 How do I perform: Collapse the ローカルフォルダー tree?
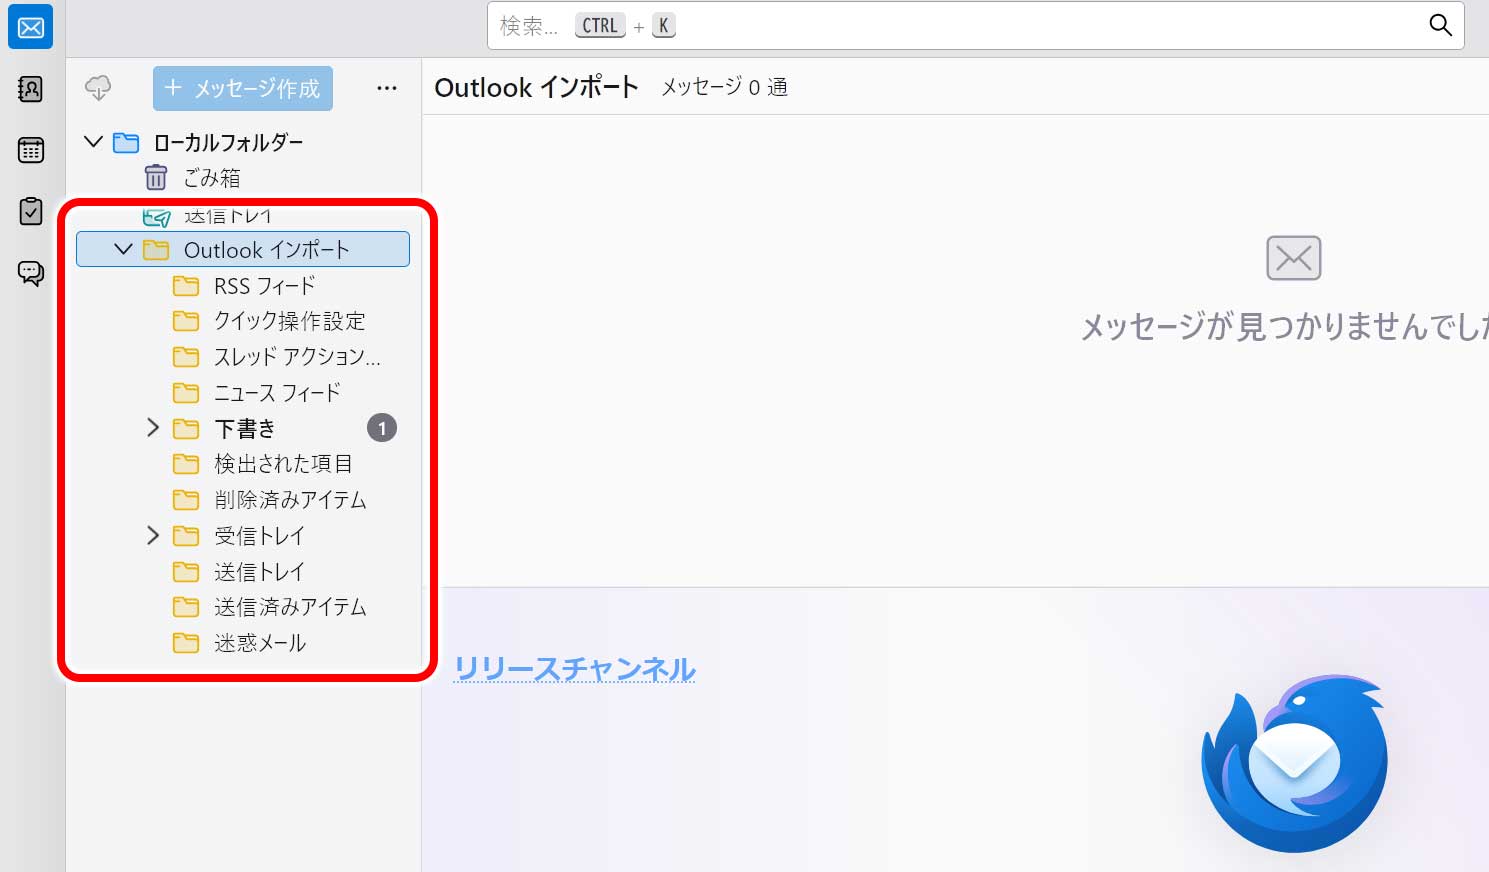click(94, 142)
